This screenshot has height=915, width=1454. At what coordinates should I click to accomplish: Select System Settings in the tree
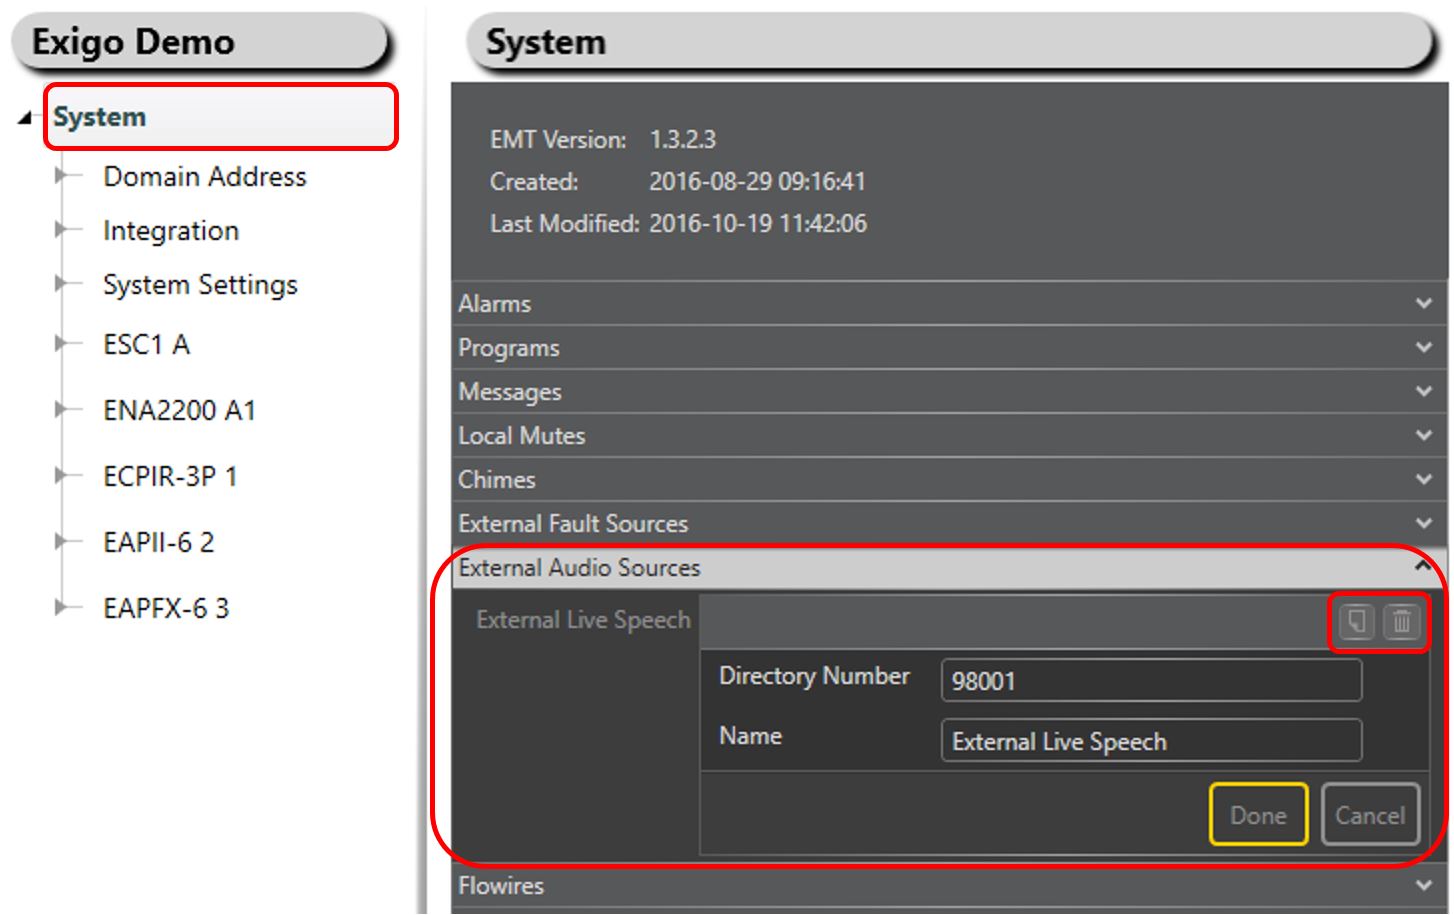pyautogui.click(x=200, y=285)
